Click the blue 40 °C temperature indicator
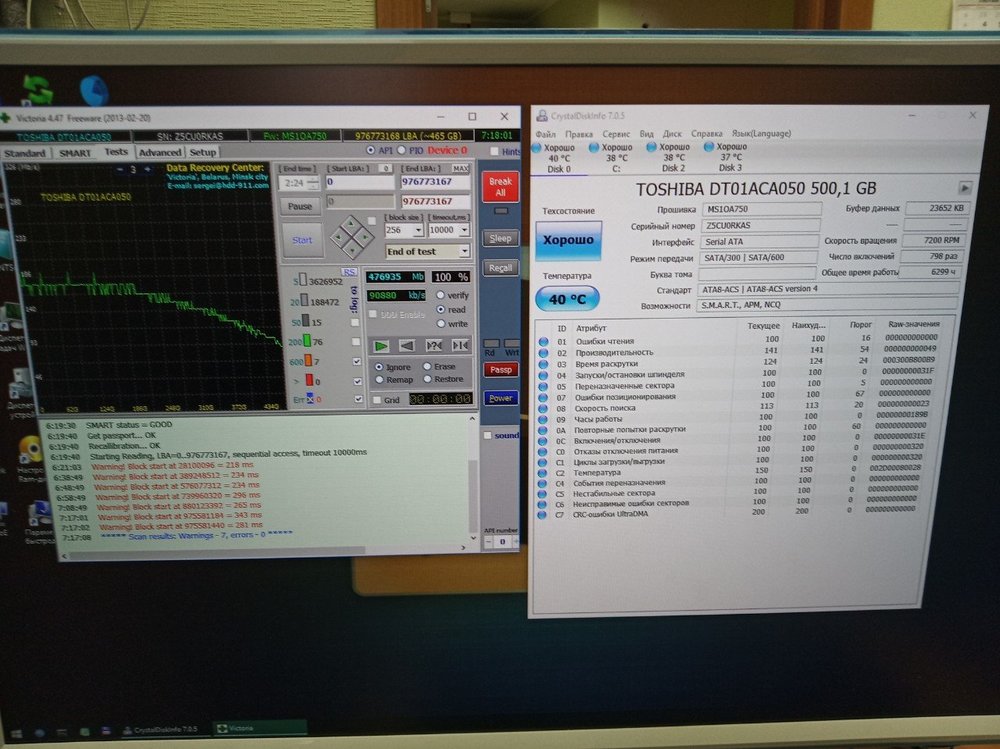The height and width of the screenshot is (749, 1000). point(567,299)
